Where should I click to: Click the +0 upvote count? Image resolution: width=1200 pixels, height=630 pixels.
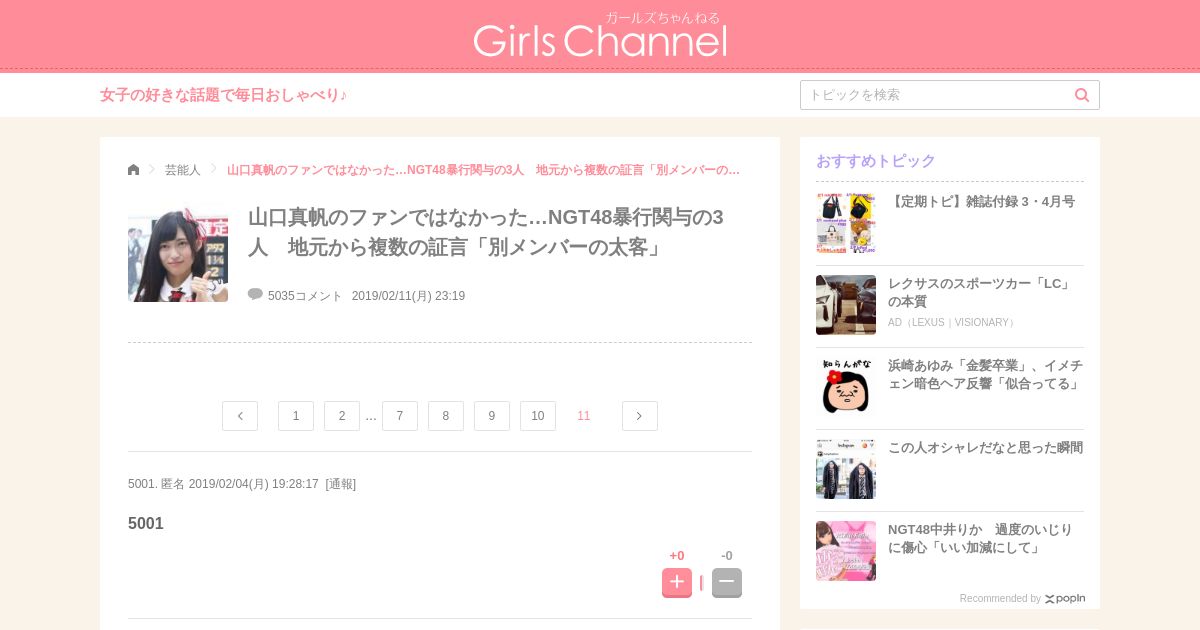[677, 556]
